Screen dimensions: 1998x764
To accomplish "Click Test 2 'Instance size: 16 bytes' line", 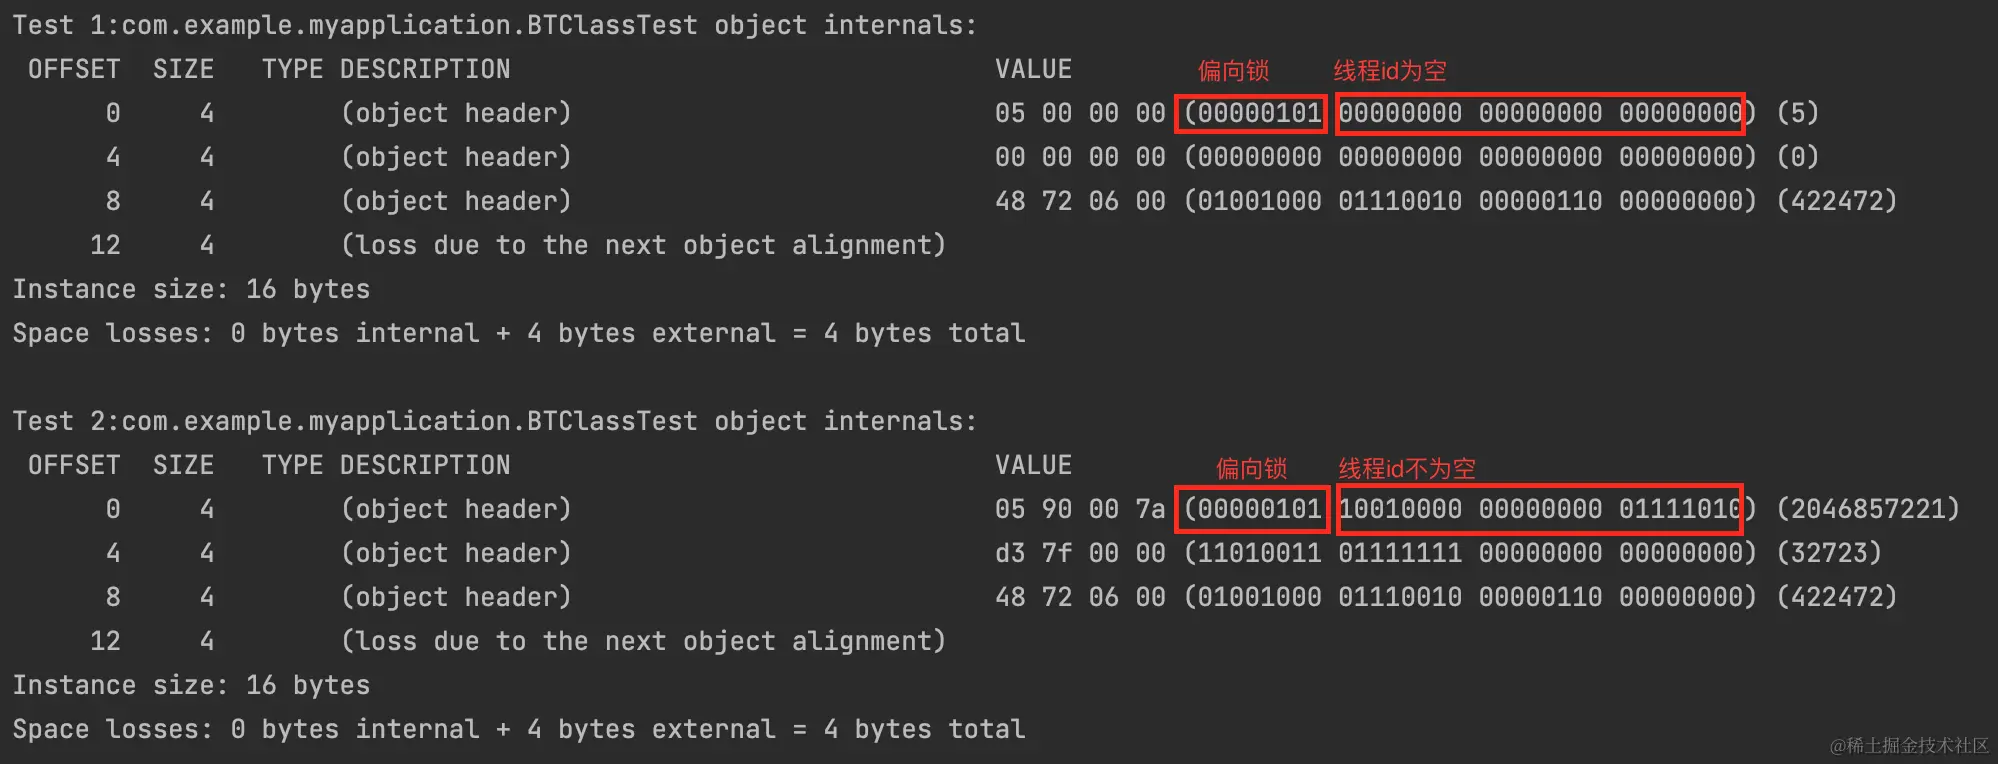I will [x=191, y=685].
